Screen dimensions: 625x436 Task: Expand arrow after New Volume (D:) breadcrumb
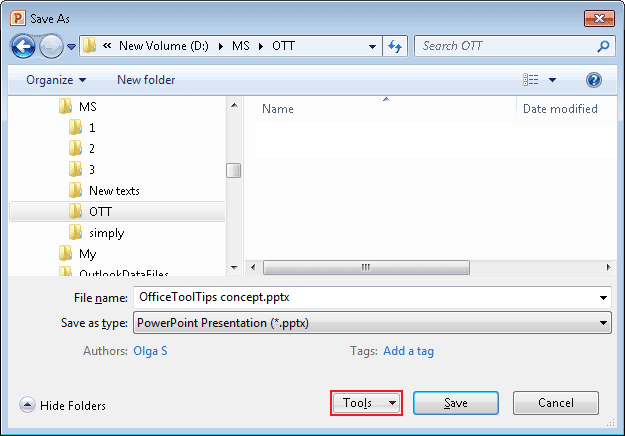pos(221,46)
